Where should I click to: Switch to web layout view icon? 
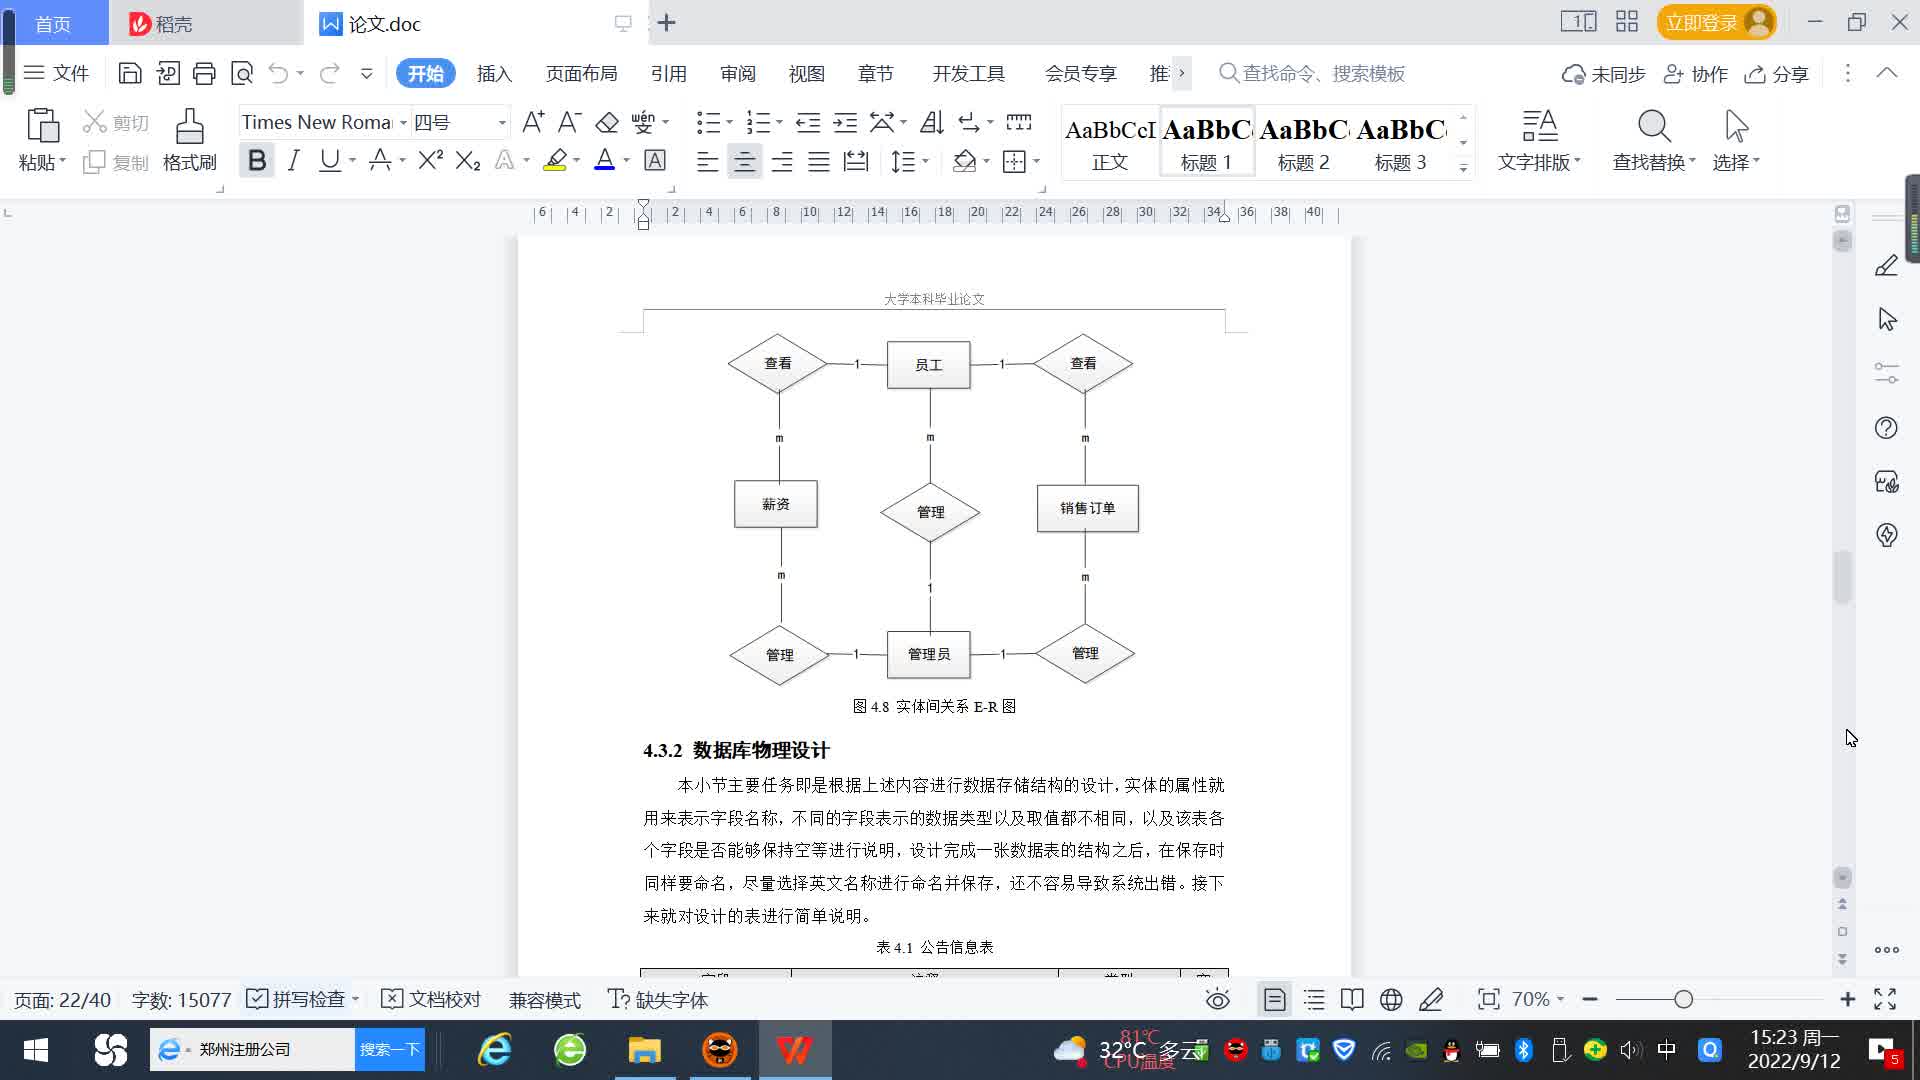(x=1391, y=999)
